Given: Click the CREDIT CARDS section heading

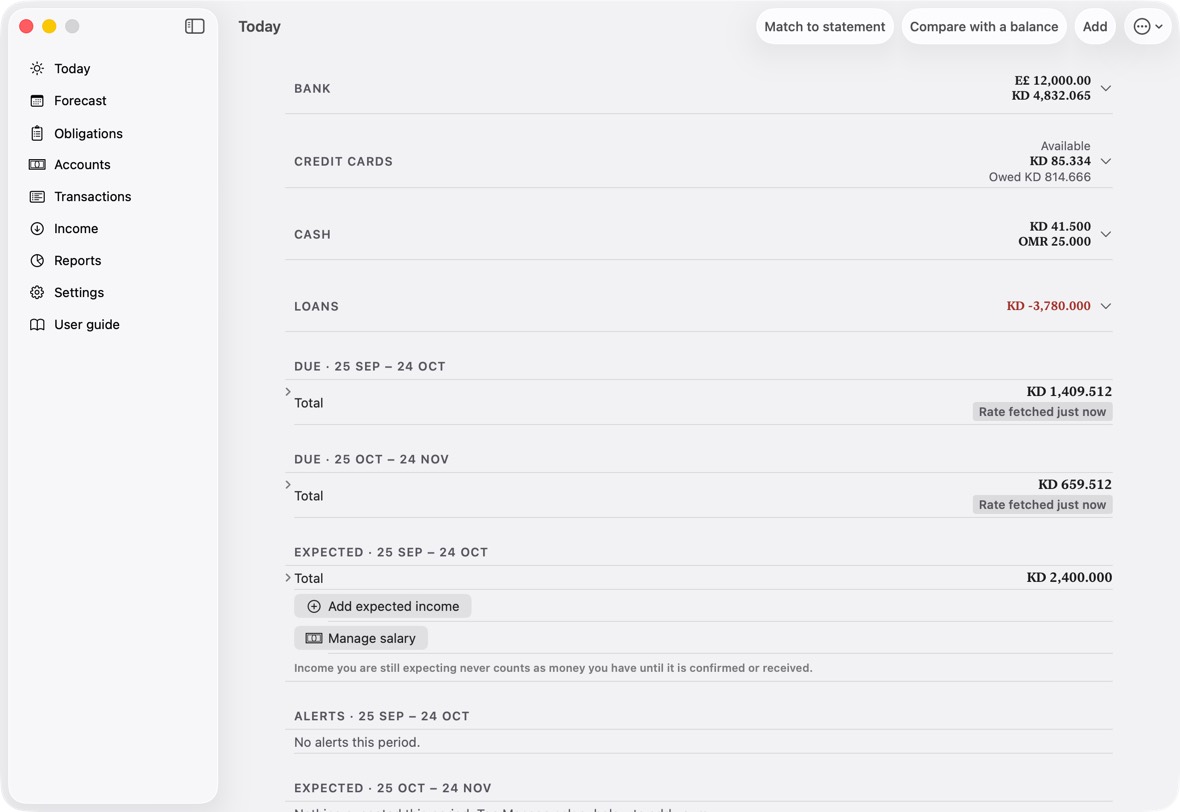Looking at the screenshot, I should [x=343, y=162].
